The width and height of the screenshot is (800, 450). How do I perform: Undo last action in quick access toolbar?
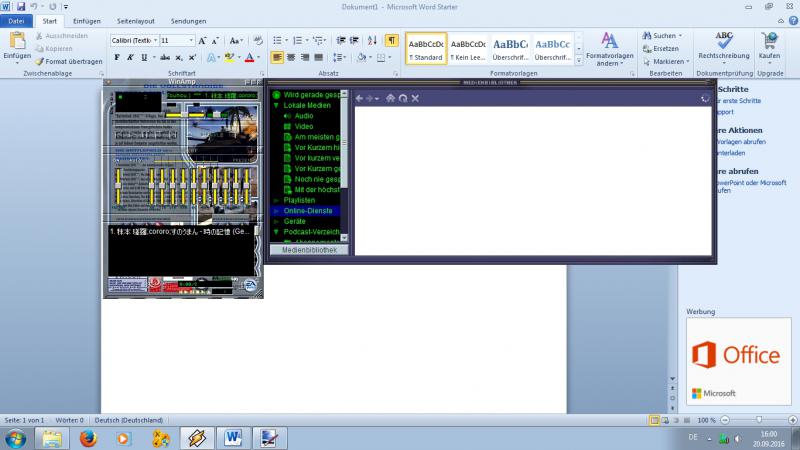coord(34,7)
